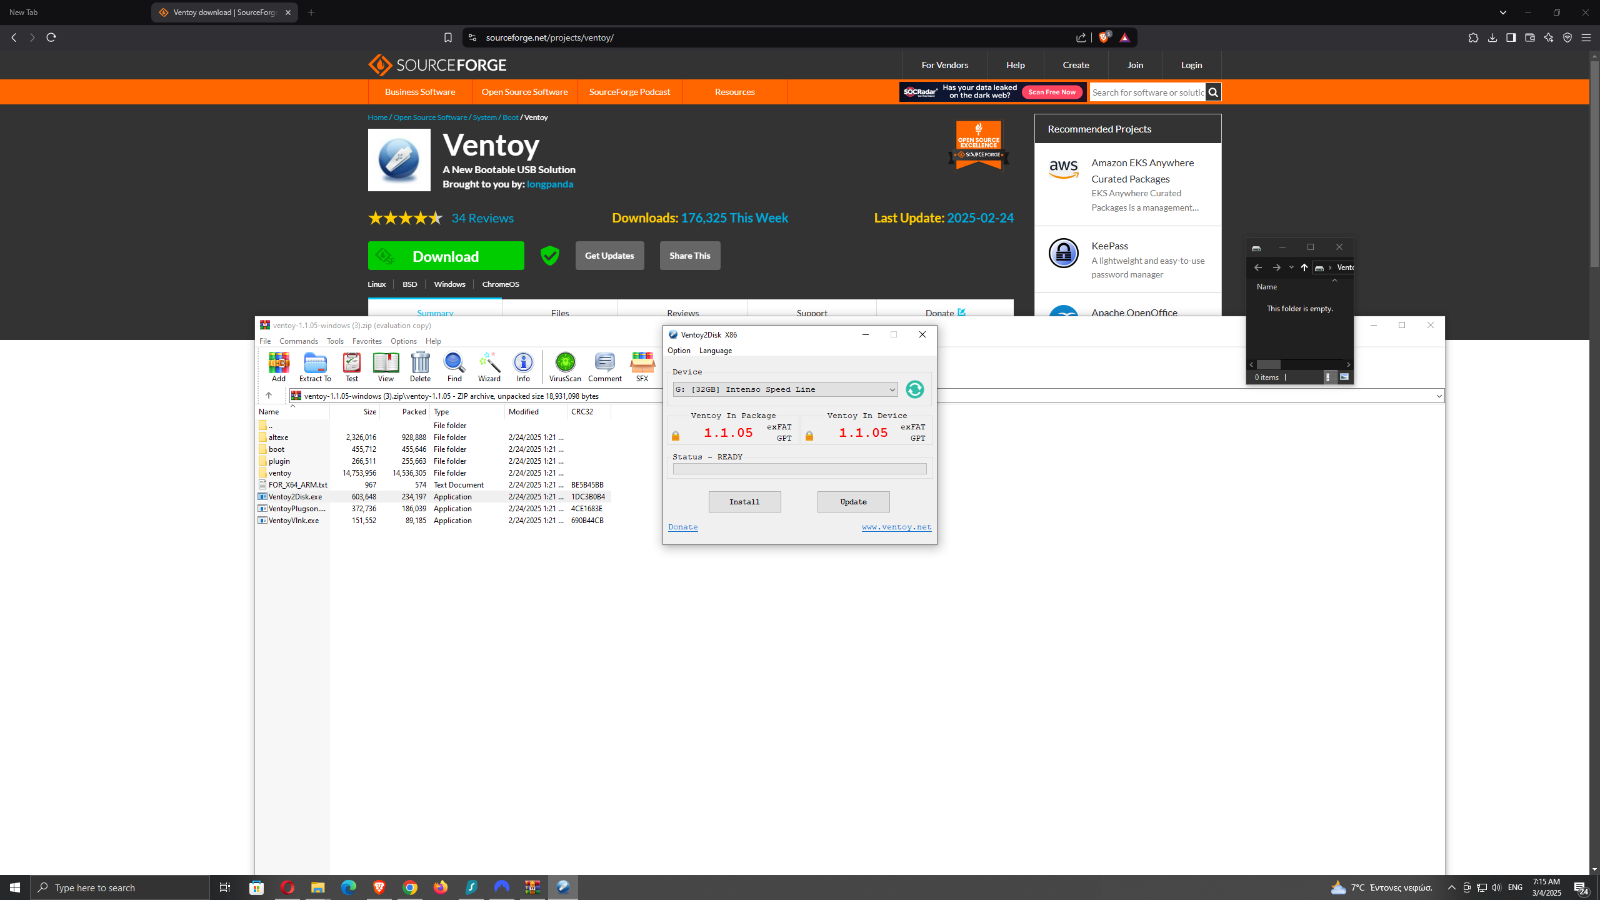Open the www.ventoy.net link

pos(896,527)
